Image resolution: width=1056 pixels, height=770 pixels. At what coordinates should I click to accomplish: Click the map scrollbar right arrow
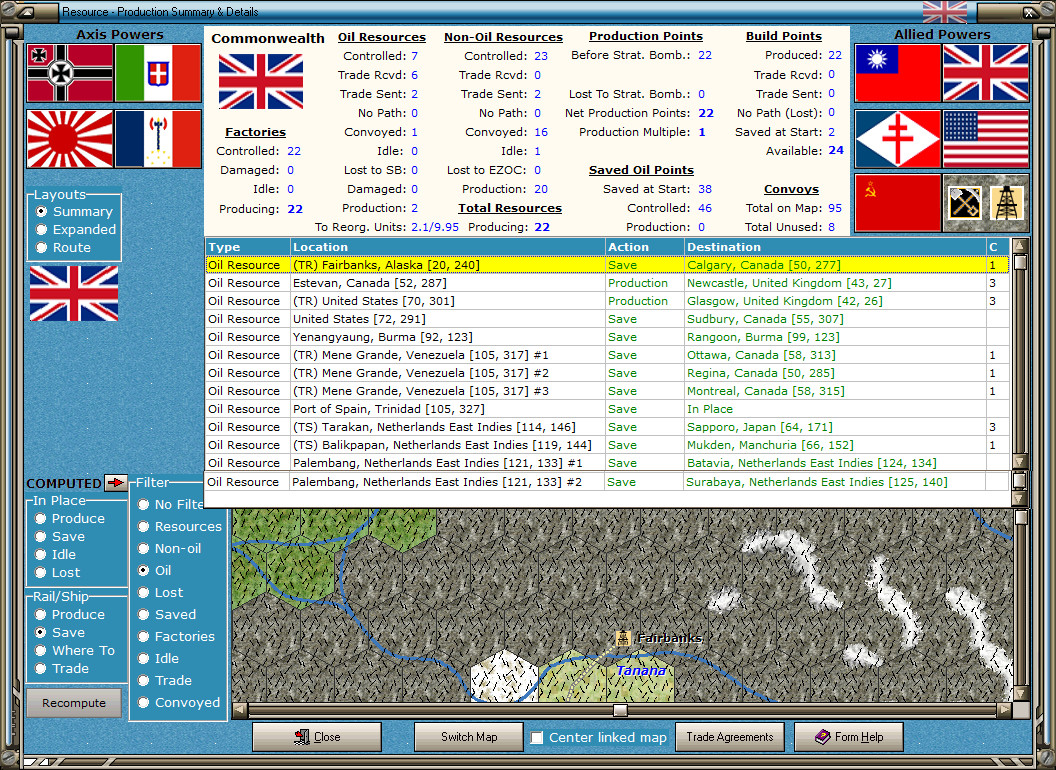coord(1004,710)
